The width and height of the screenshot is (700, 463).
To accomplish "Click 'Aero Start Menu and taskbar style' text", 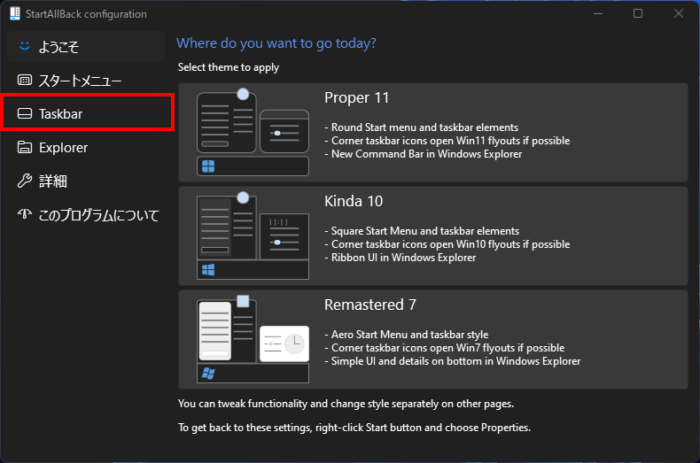I will pyautogui.click(x=409, y=334).
